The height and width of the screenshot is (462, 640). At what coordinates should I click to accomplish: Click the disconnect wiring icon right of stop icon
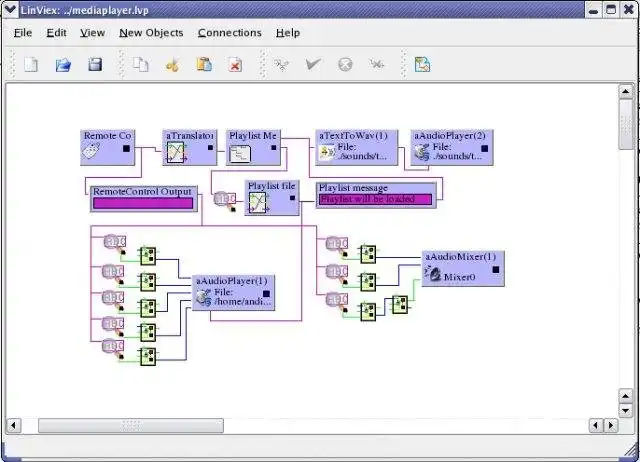[x=376, y=64]
